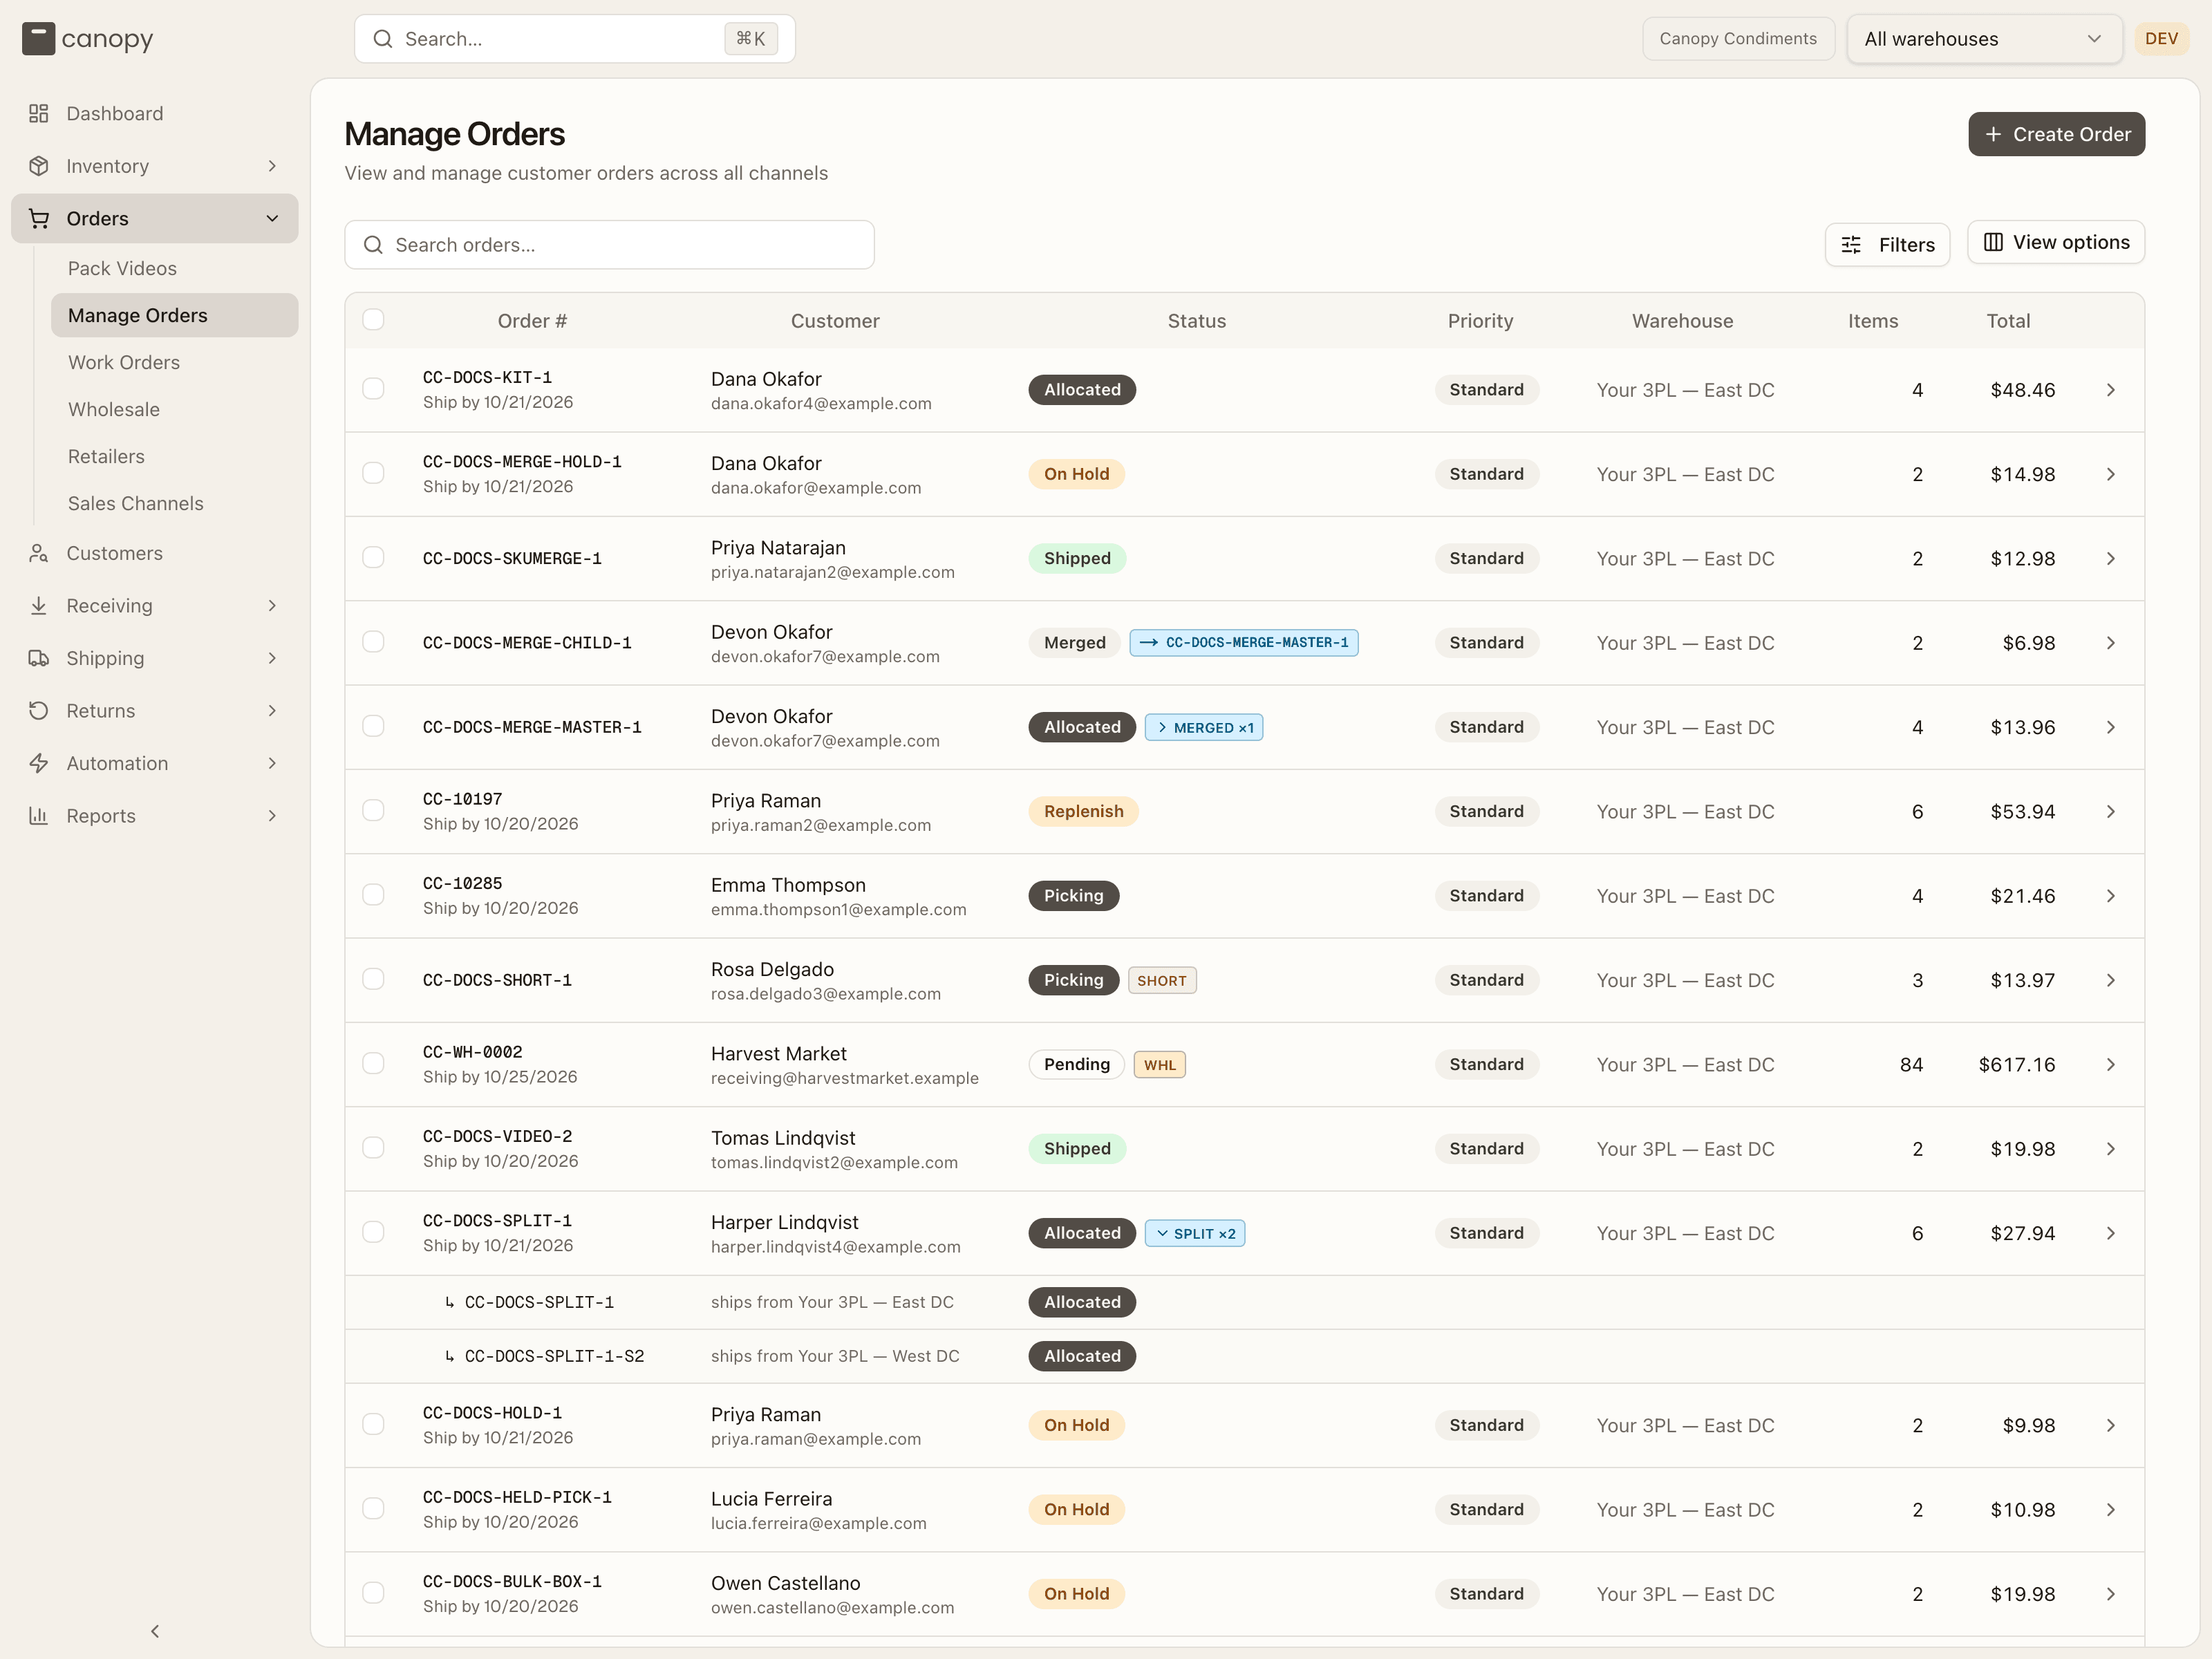Open row arrow for CC-DOCS-HOLD-1

click(x=2110, y=1425)
